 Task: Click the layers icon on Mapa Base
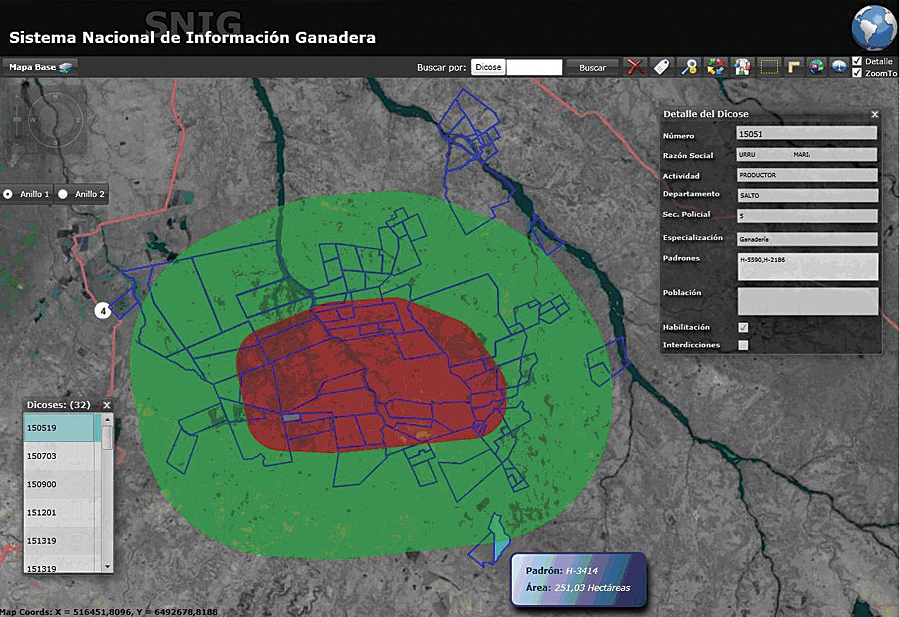pos(65,68)
